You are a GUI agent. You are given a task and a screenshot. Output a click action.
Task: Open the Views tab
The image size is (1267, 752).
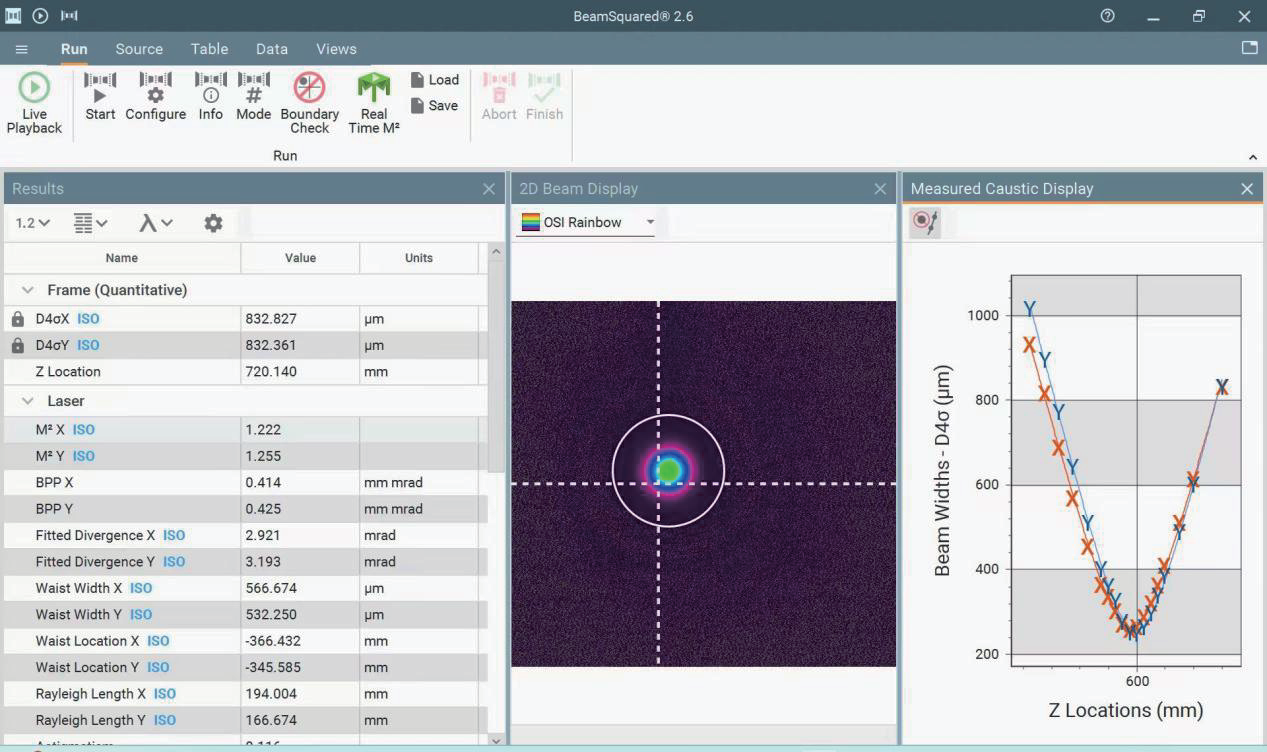tap(336, 49)
